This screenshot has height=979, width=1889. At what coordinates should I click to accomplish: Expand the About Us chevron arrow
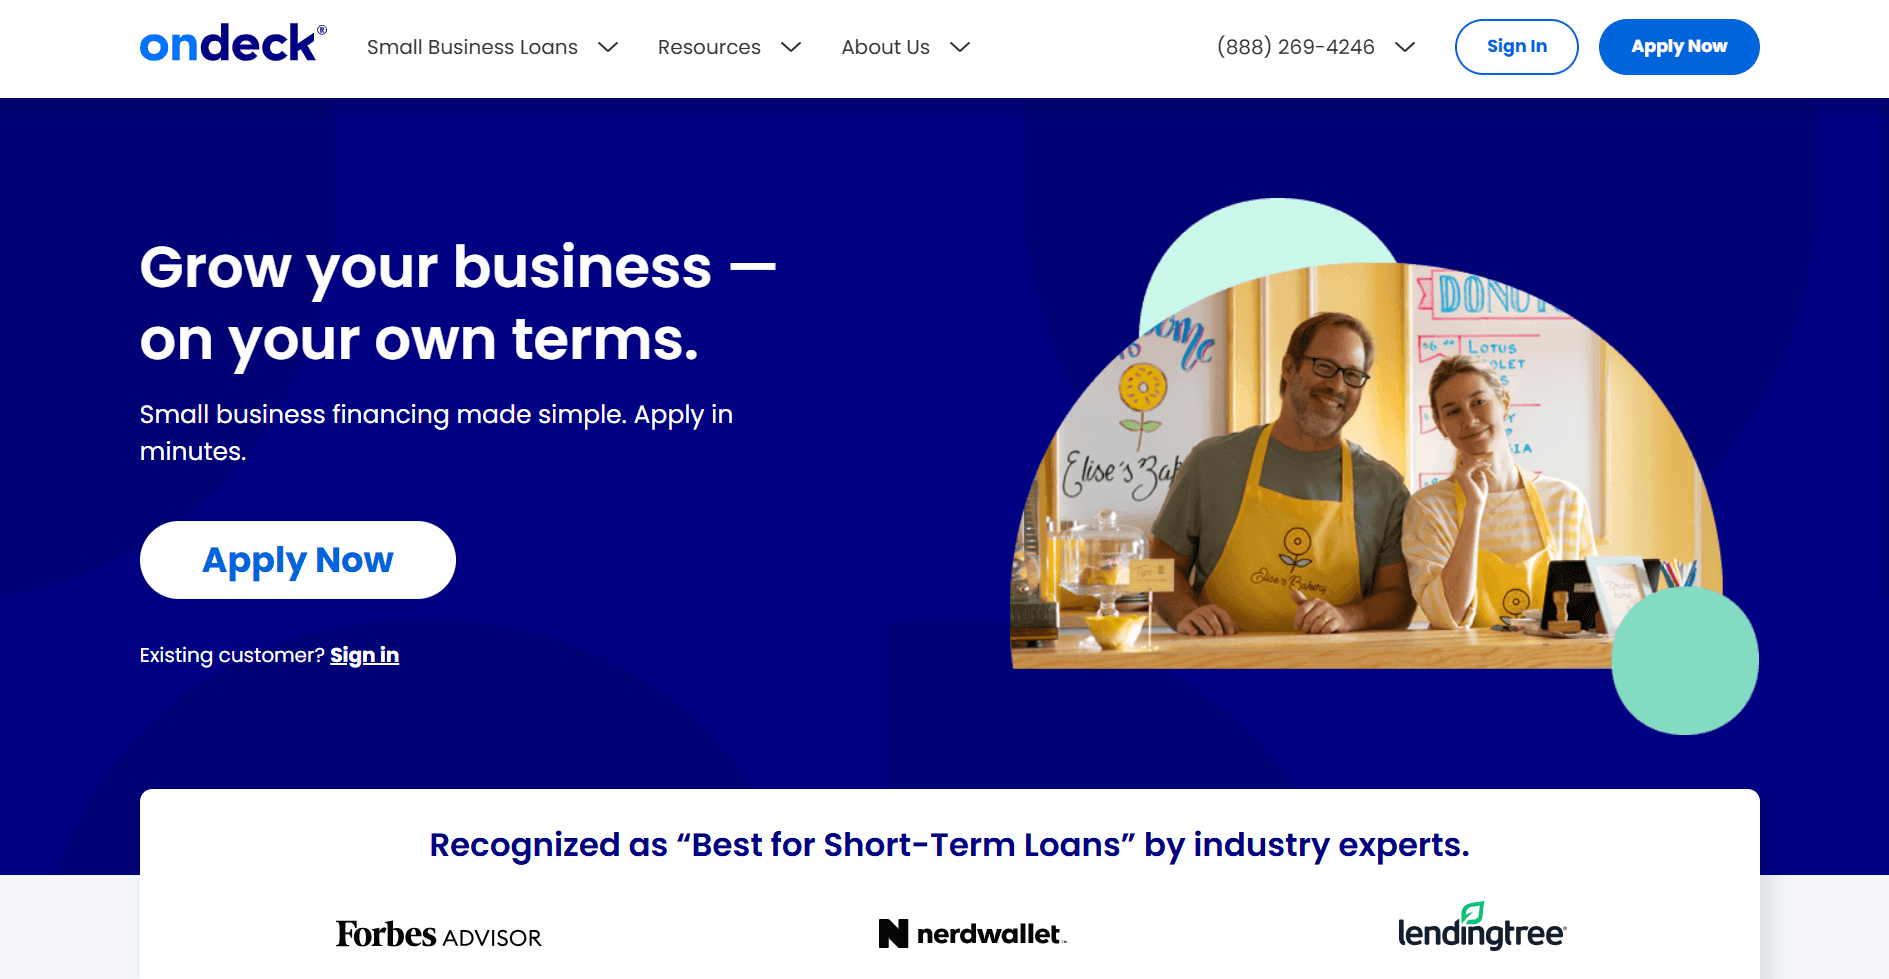tap(960, 47)
